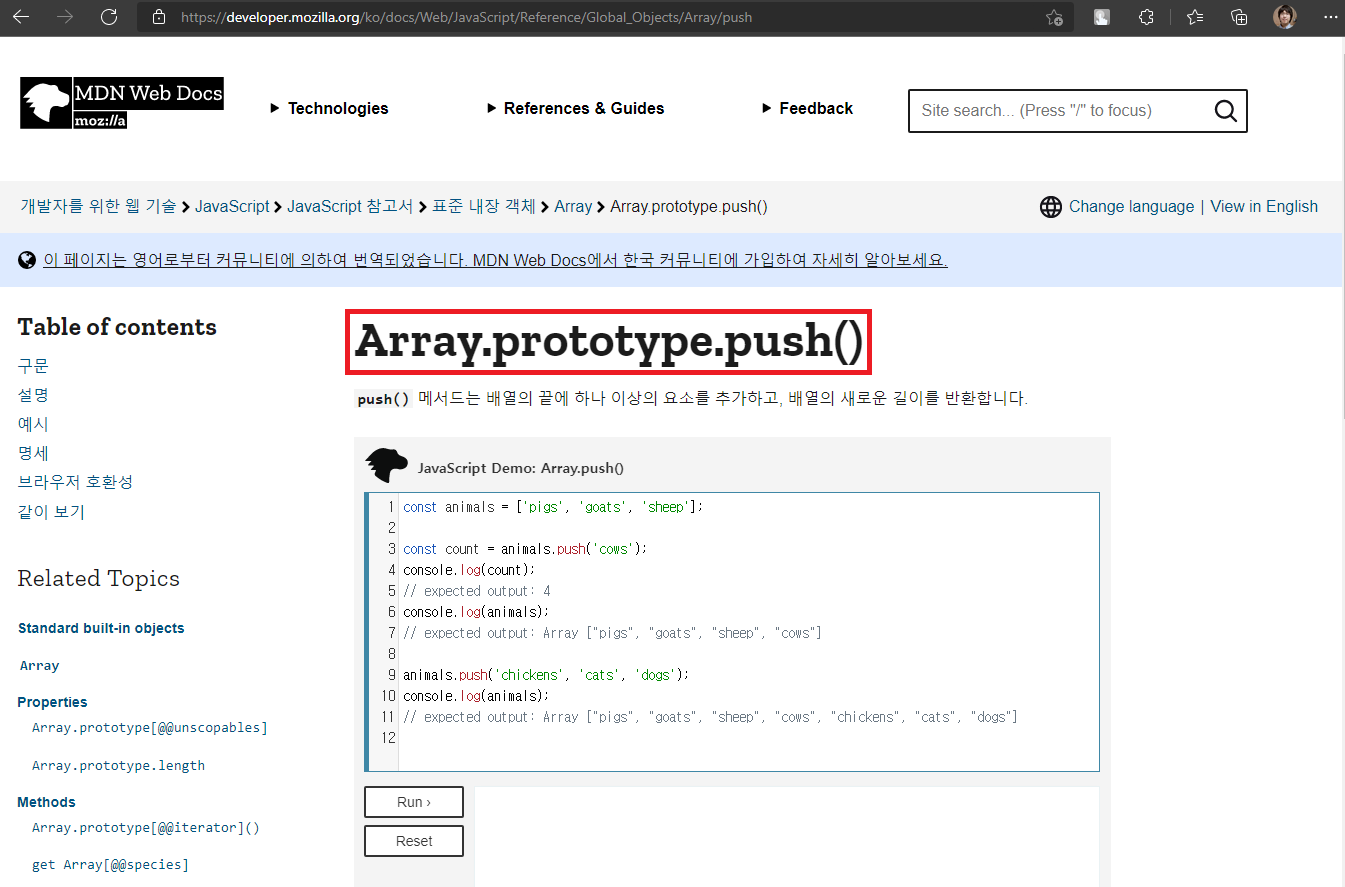Open the Array.prototype.length sidebar link
Image resolution: width=1345 pixels, height=887 pixels.
click(118, 764)
